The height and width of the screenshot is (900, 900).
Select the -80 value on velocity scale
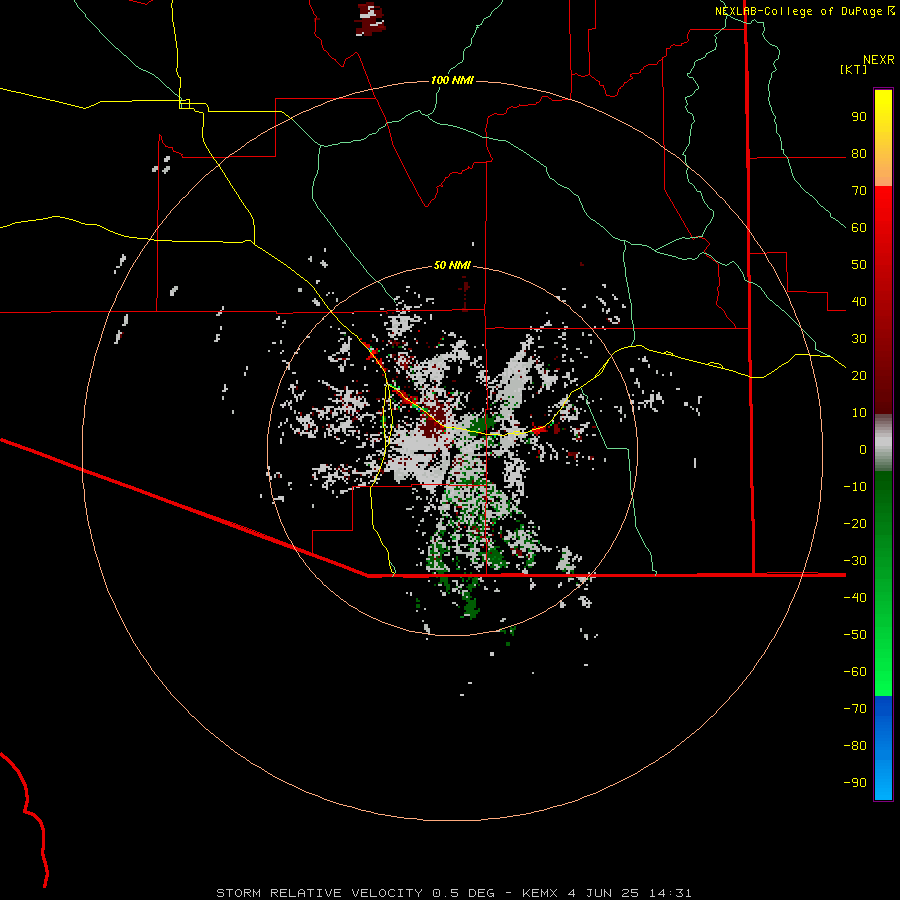coord(855,746)
